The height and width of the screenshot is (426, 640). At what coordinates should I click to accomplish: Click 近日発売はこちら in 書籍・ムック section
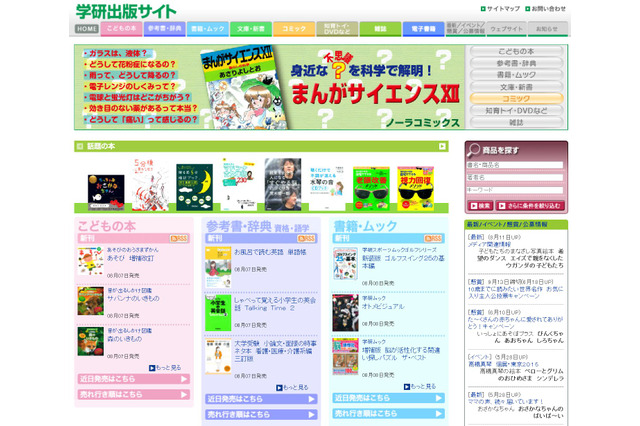pyautogui.click(x=389, y=398)
